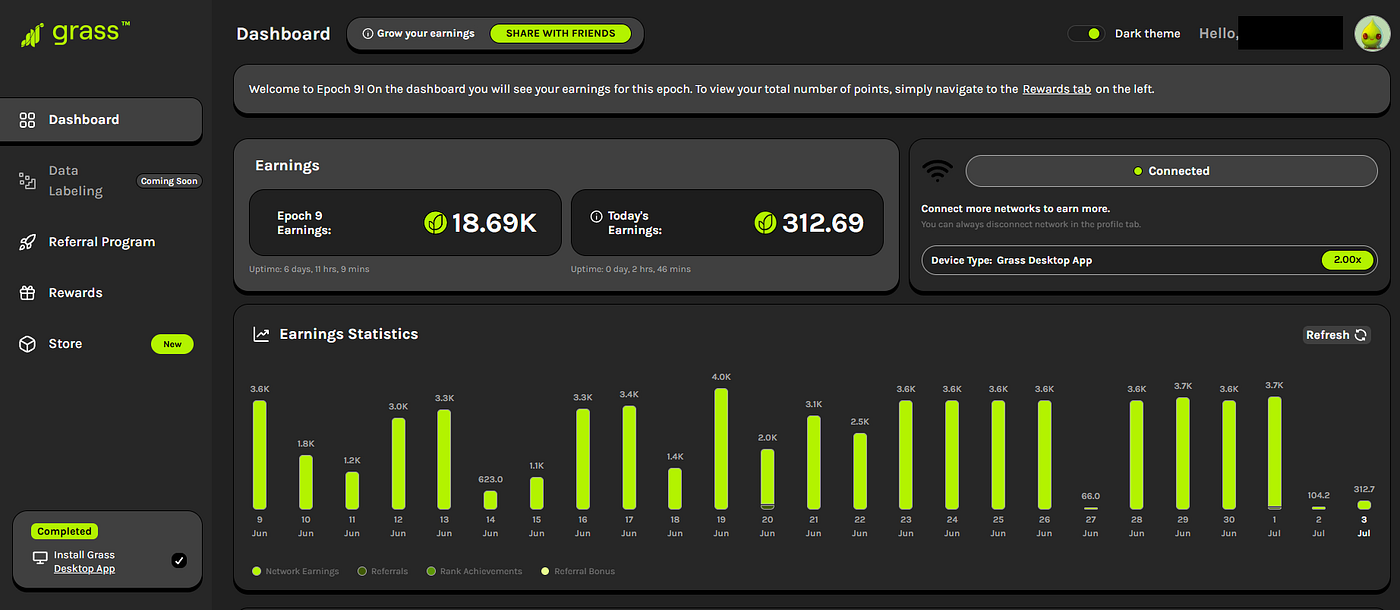Click the Wi-Fi connection icon

tap(937, 171)
